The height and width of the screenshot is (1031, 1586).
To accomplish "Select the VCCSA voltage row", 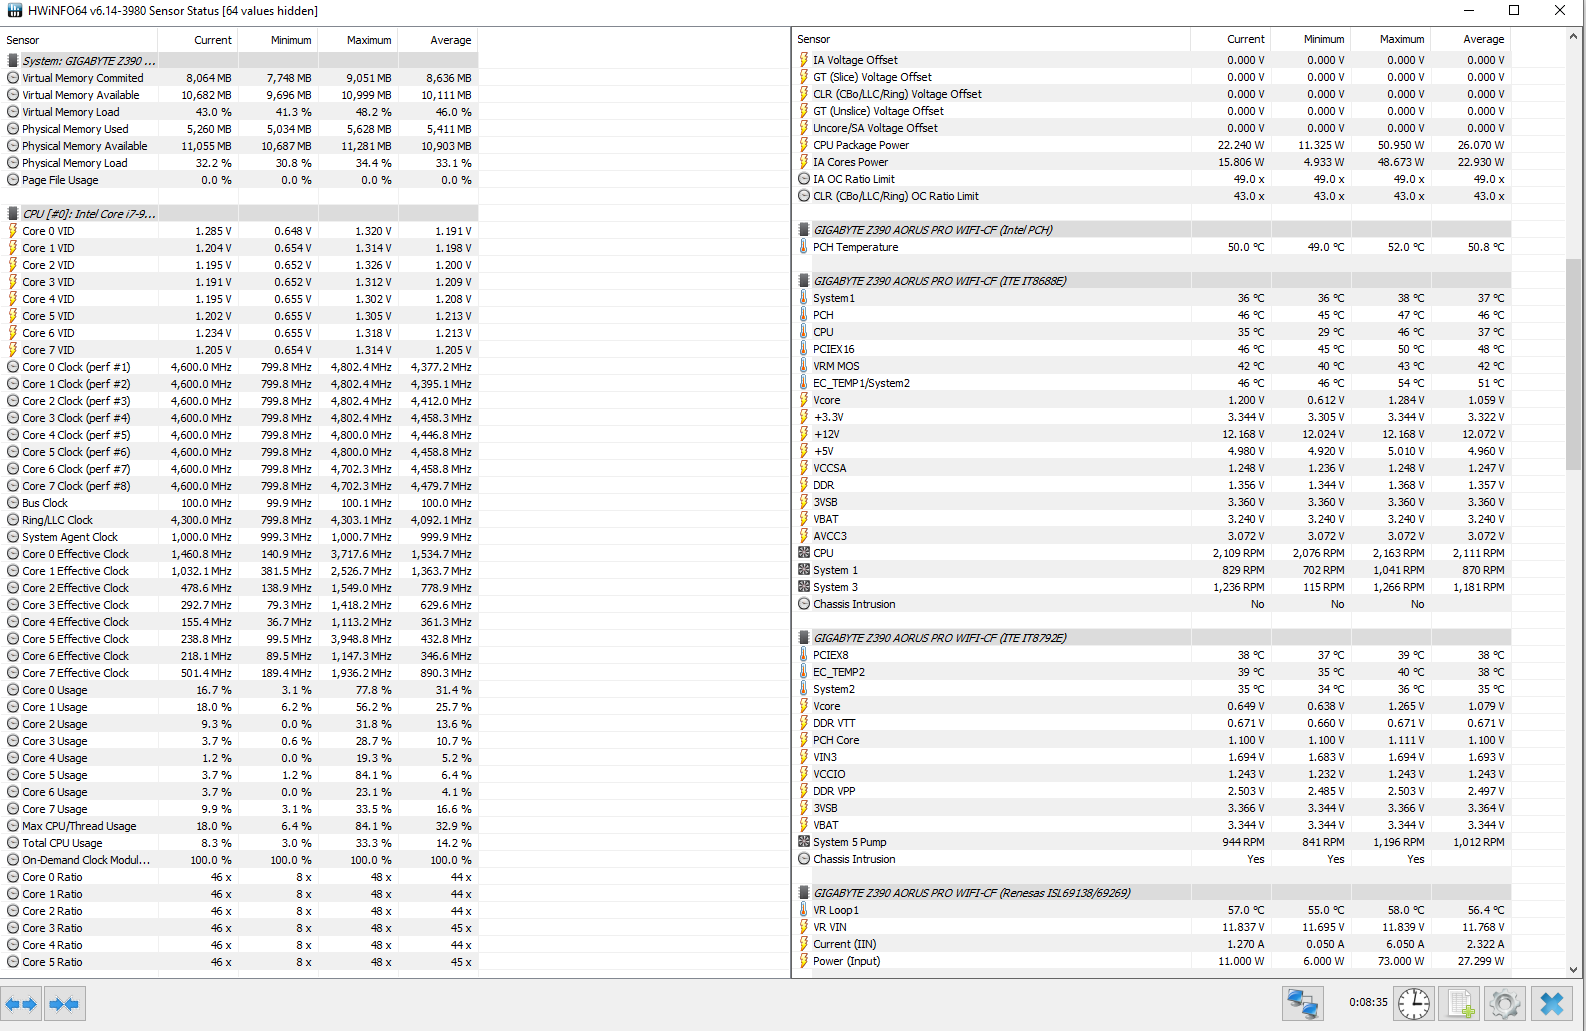I will pos(1151,468).
